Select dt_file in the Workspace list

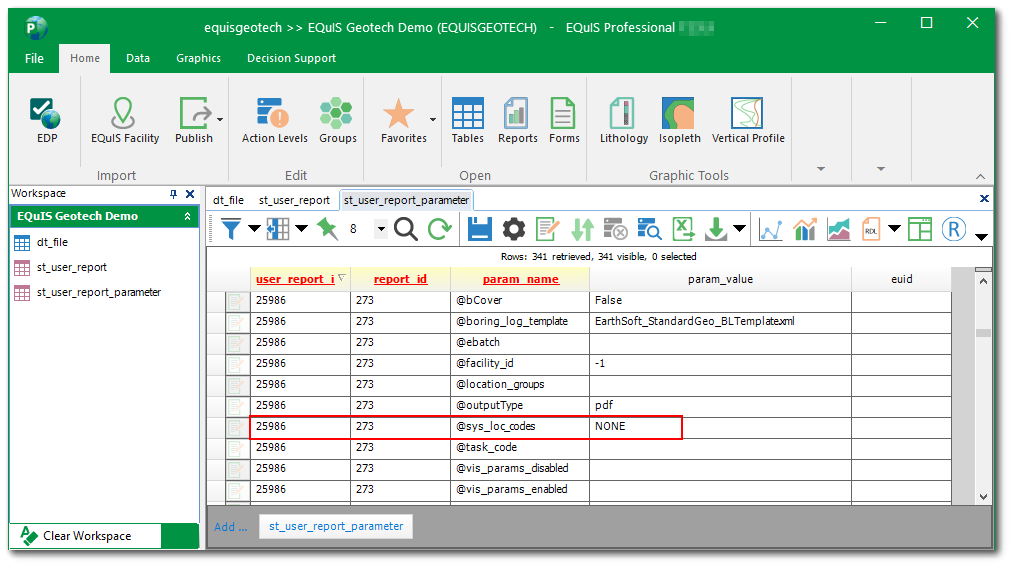coord(52,242)
